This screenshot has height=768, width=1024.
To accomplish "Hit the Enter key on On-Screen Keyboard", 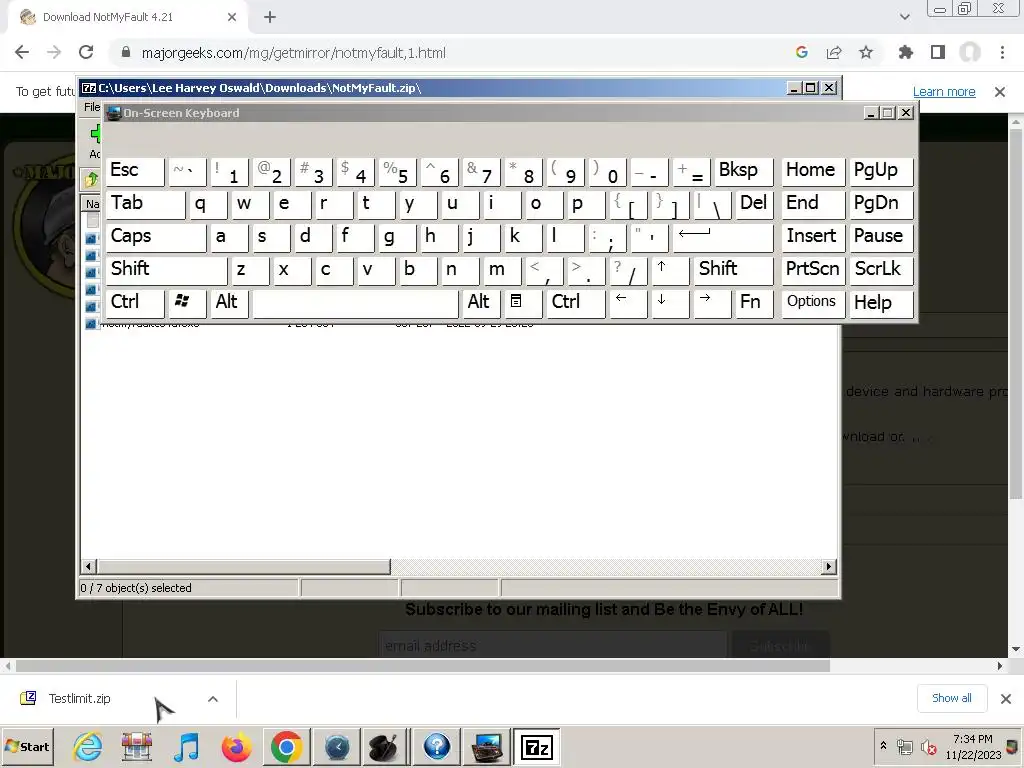I will (722, 237).
